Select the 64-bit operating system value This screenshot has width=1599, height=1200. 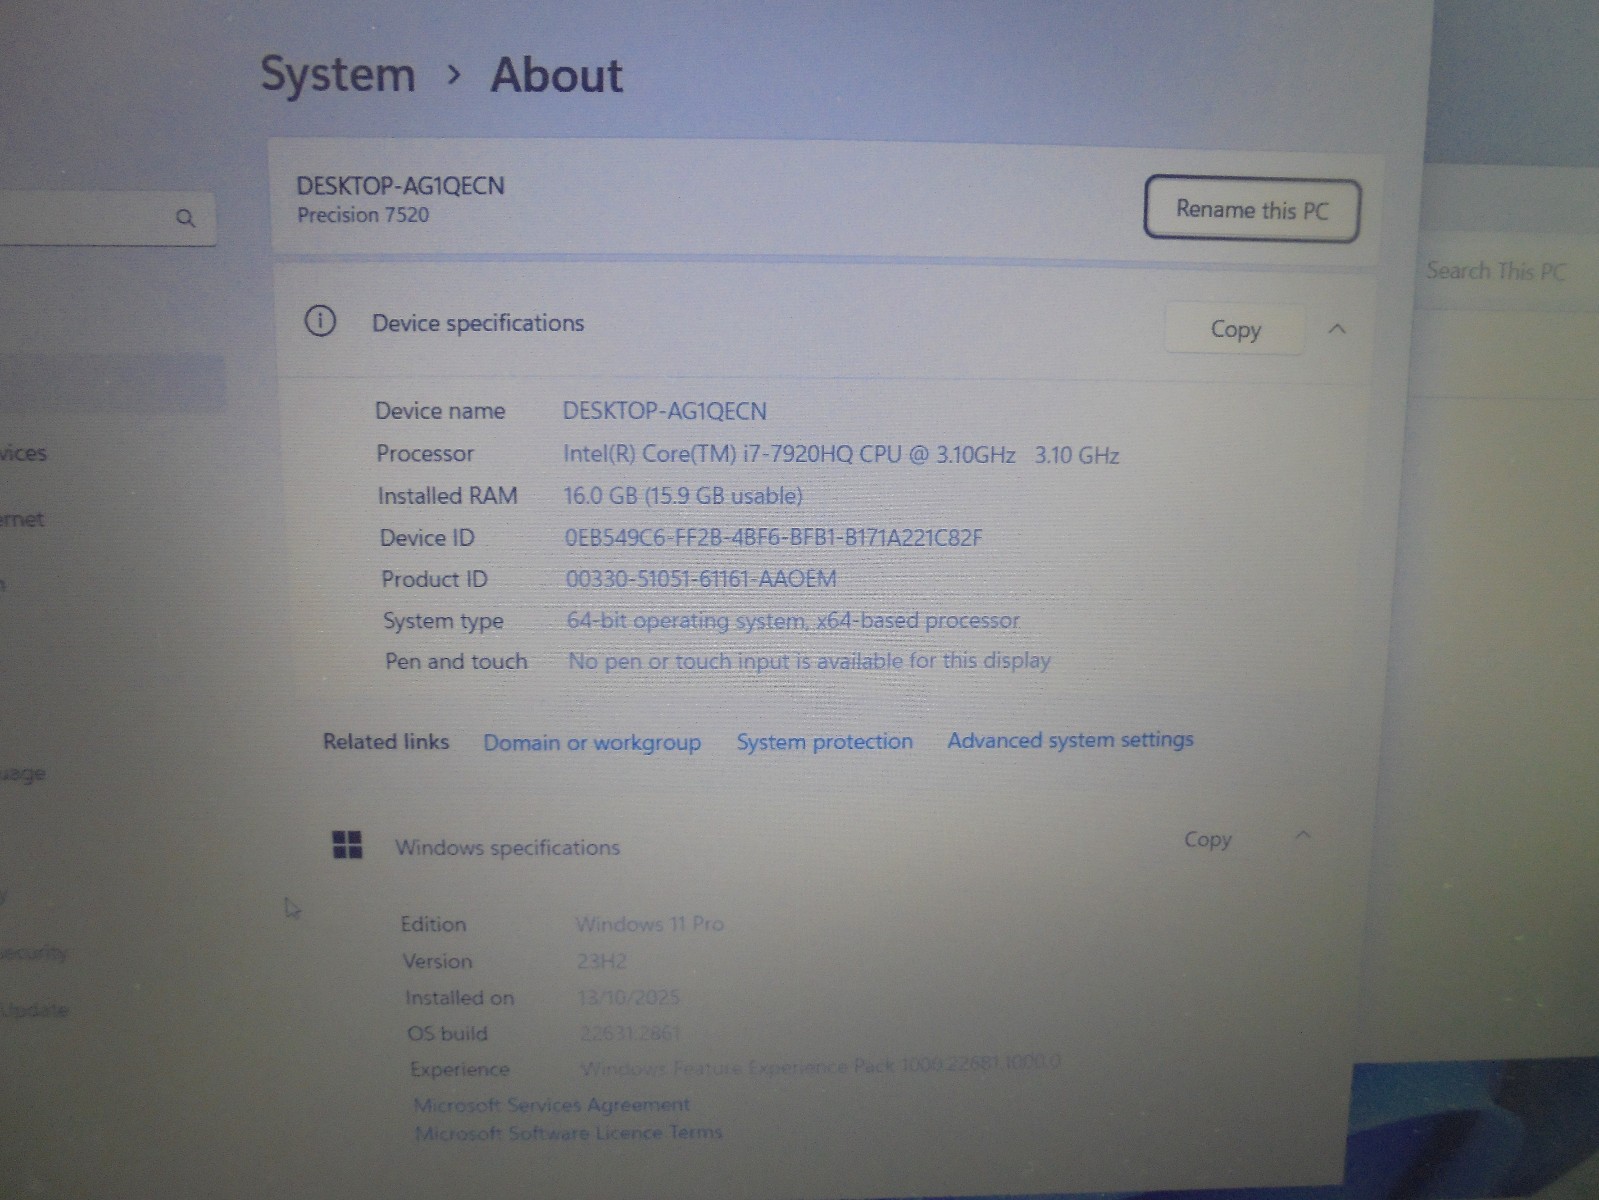click(x=793, y=620)
